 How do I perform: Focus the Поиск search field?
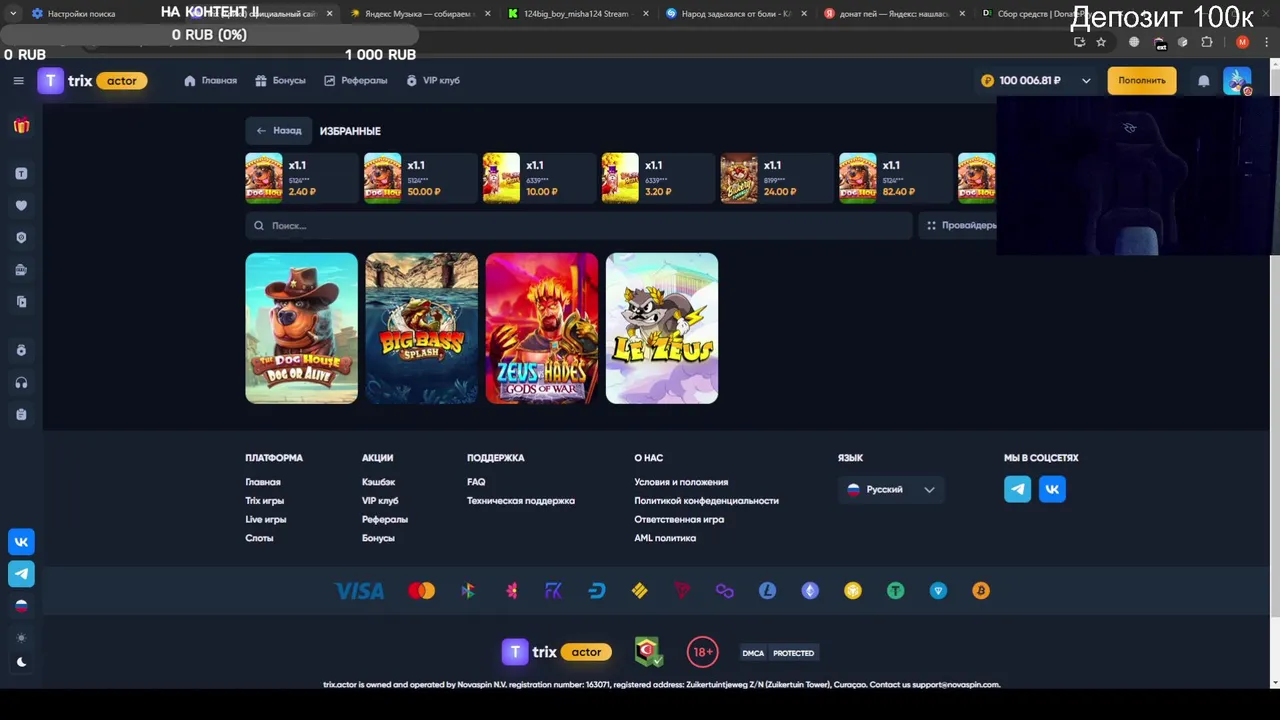(579, 226)
